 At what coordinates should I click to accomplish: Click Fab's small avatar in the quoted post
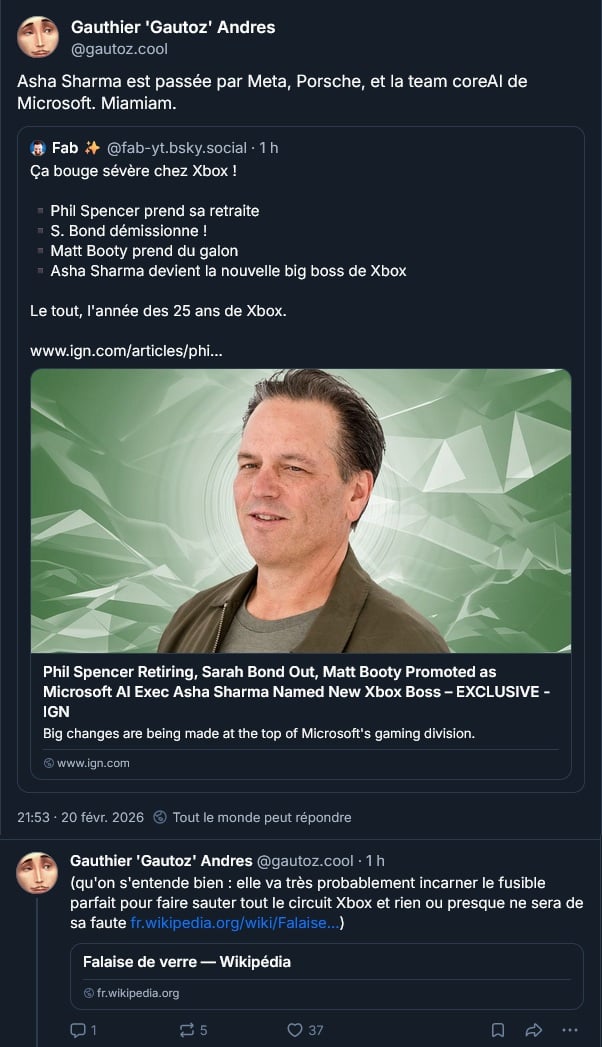pos(39,148)
